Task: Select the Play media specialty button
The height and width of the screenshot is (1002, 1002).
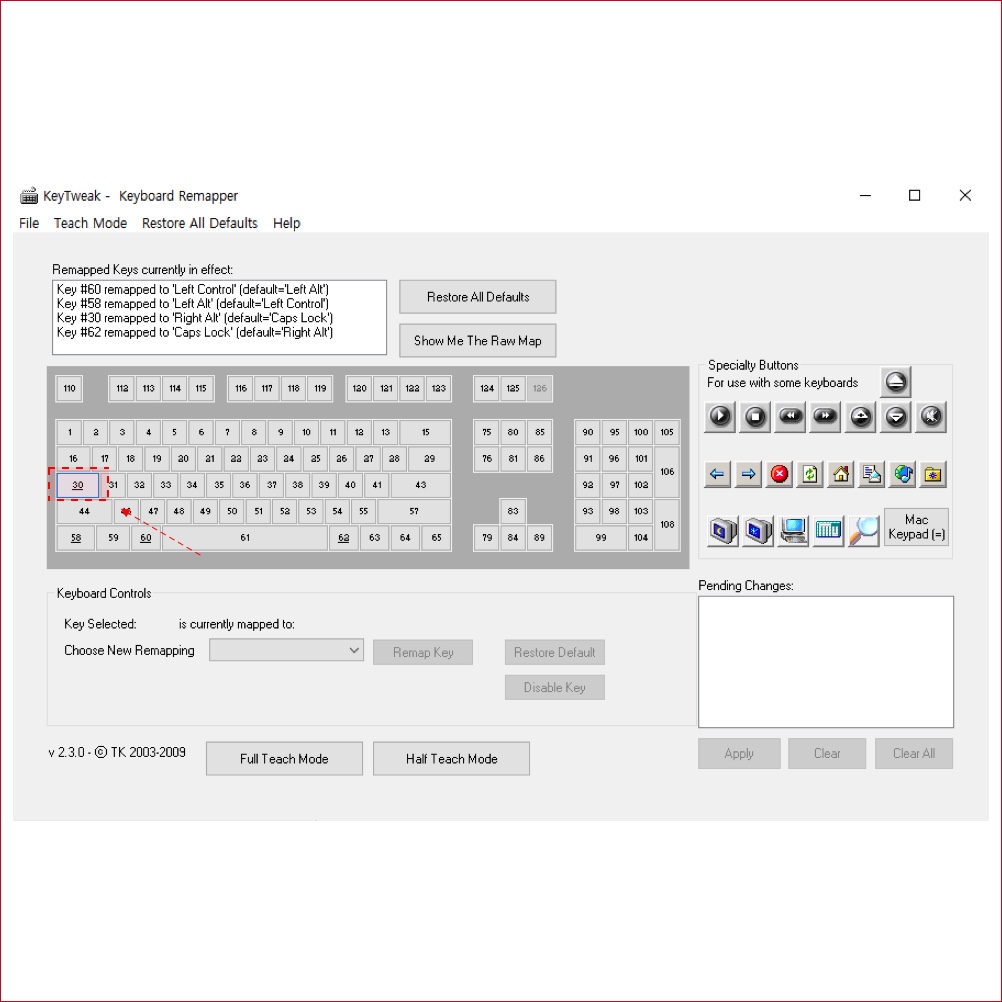Action: tap(720, 417)
